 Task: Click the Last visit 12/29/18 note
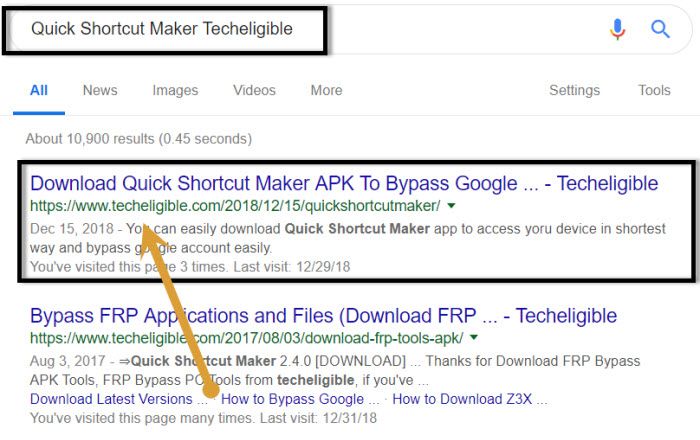pyautogui.click(x=292, y=267)
